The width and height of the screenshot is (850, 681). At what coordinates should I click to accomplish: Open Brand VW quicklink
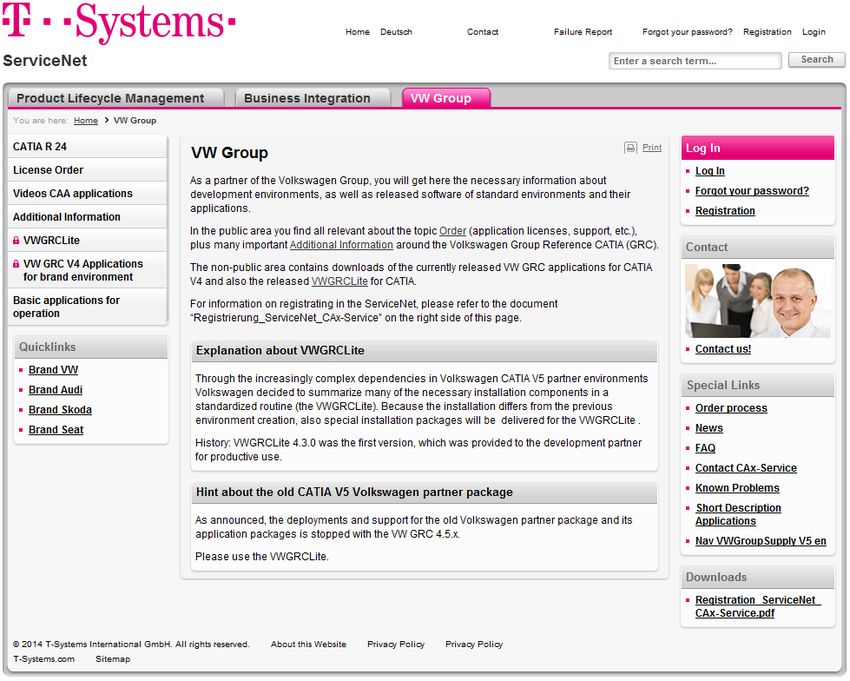coord(53,370)
